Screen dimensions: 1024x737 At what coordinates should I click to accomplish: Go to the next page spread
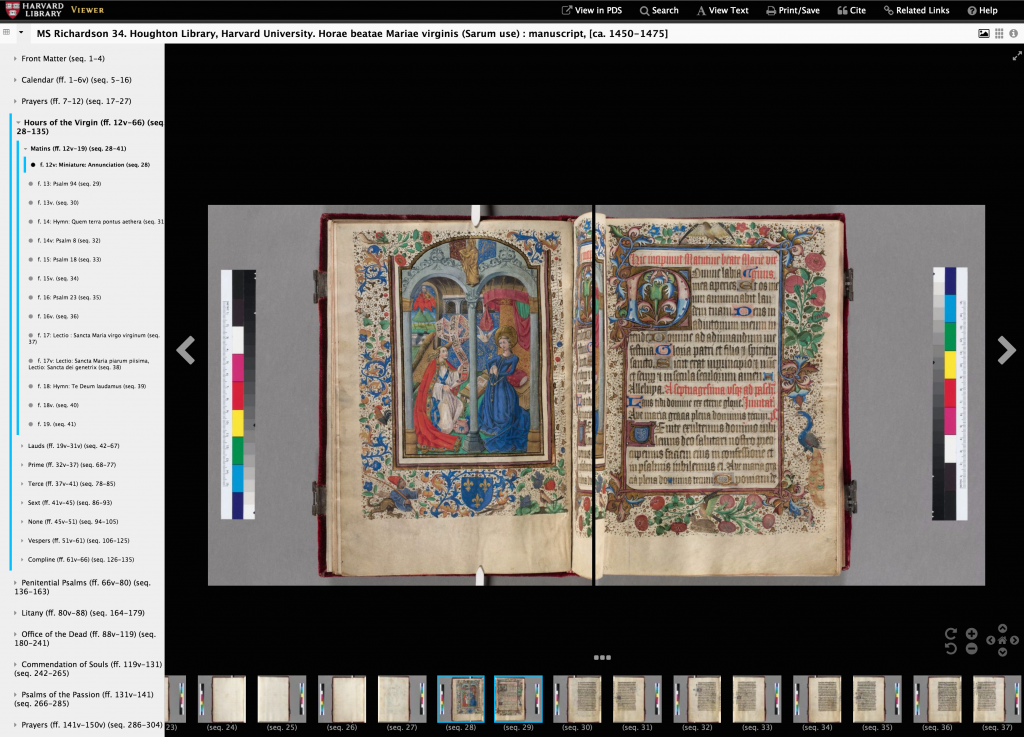(x=1006, y=350)
